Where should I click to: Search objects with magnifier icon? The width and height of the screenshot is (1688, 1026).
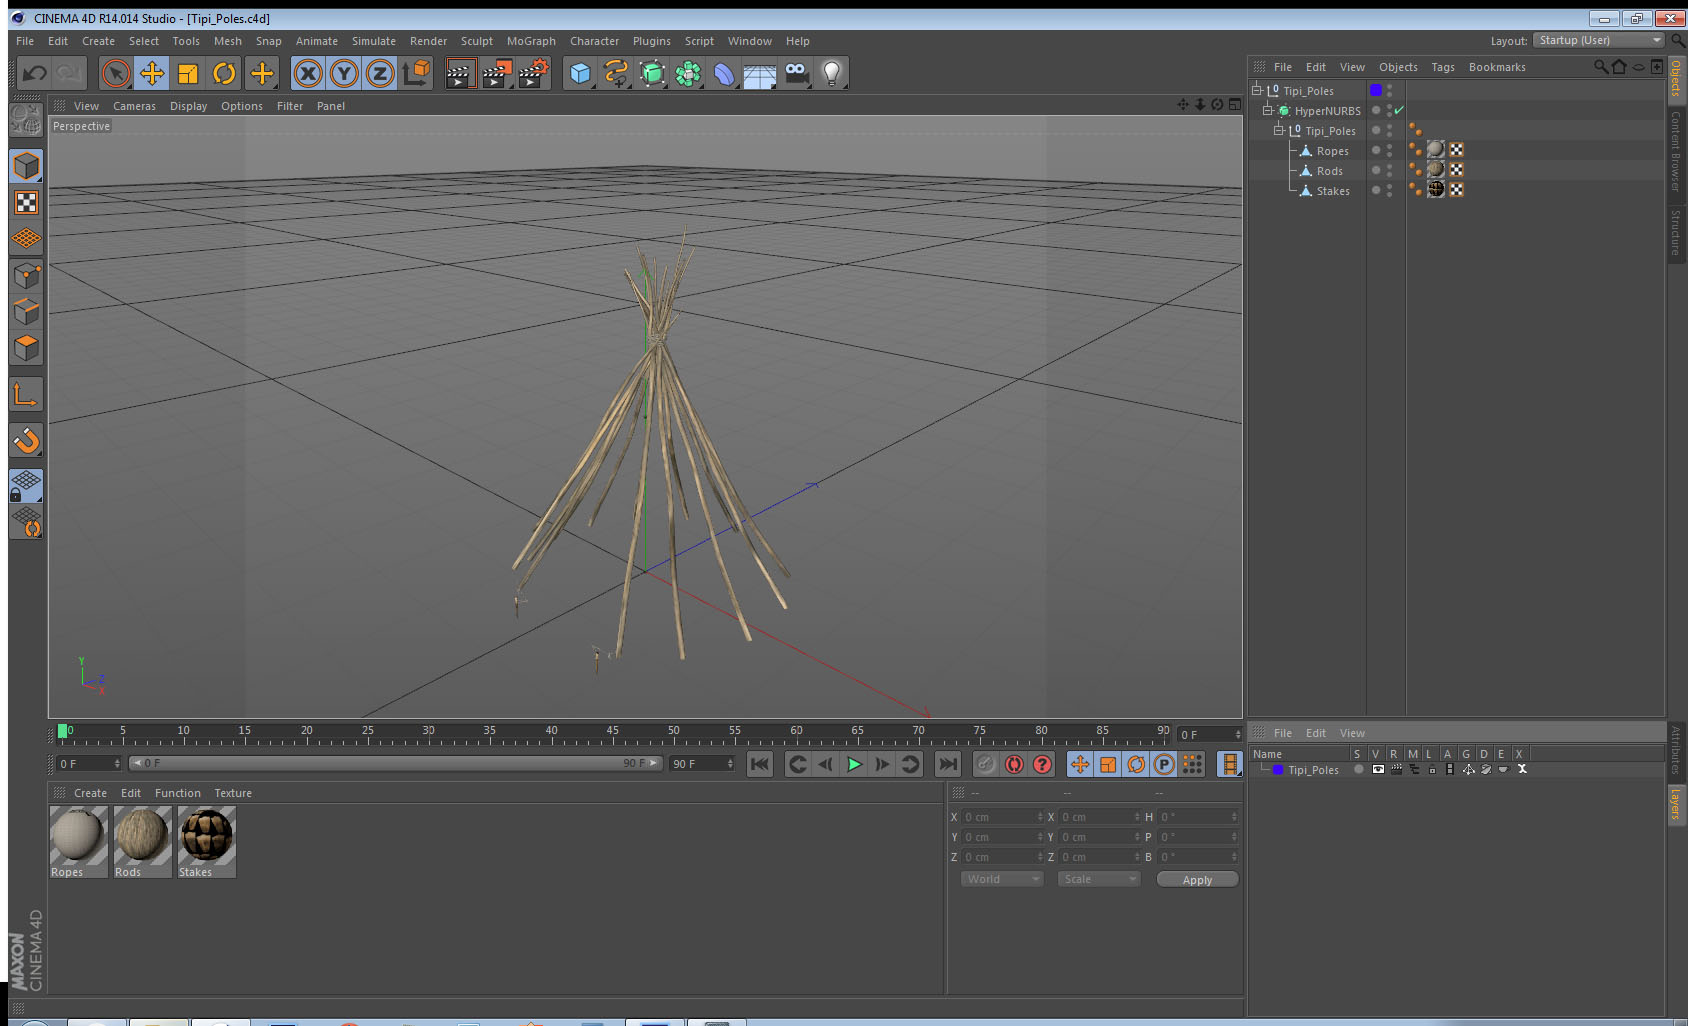(x=1600, y=67)
